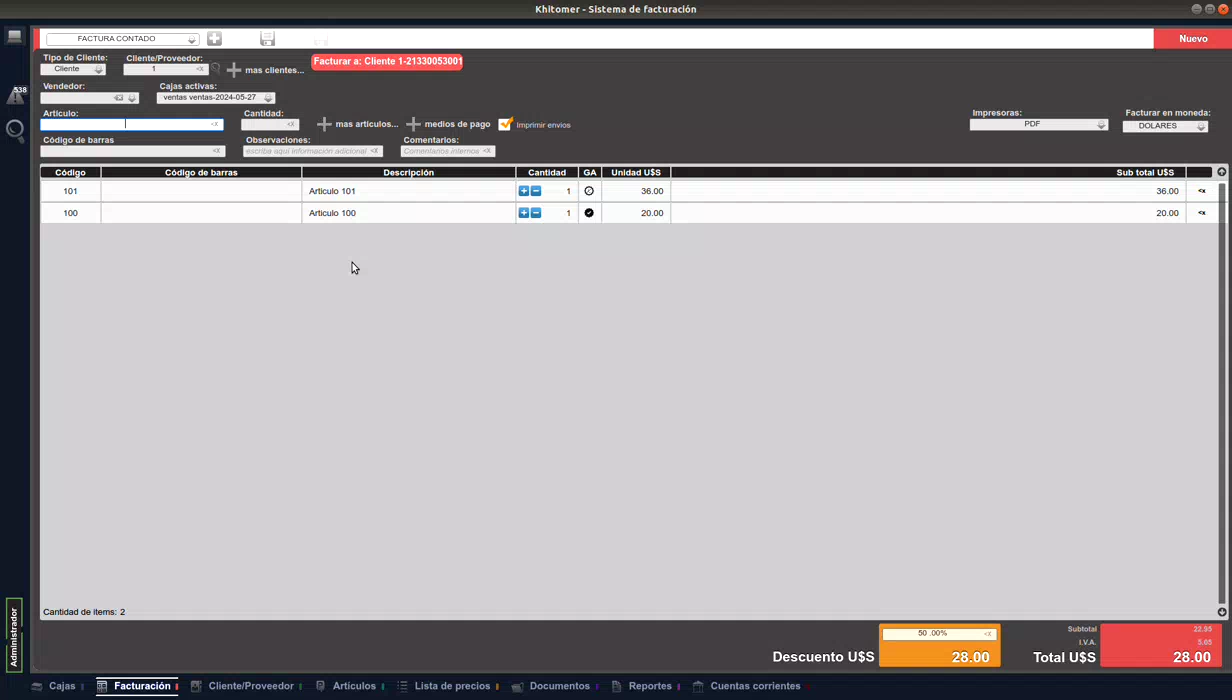Click the 'medios de pago' link text
Image resolution: width=1232 pixels, height=700 pixels.
457,124
